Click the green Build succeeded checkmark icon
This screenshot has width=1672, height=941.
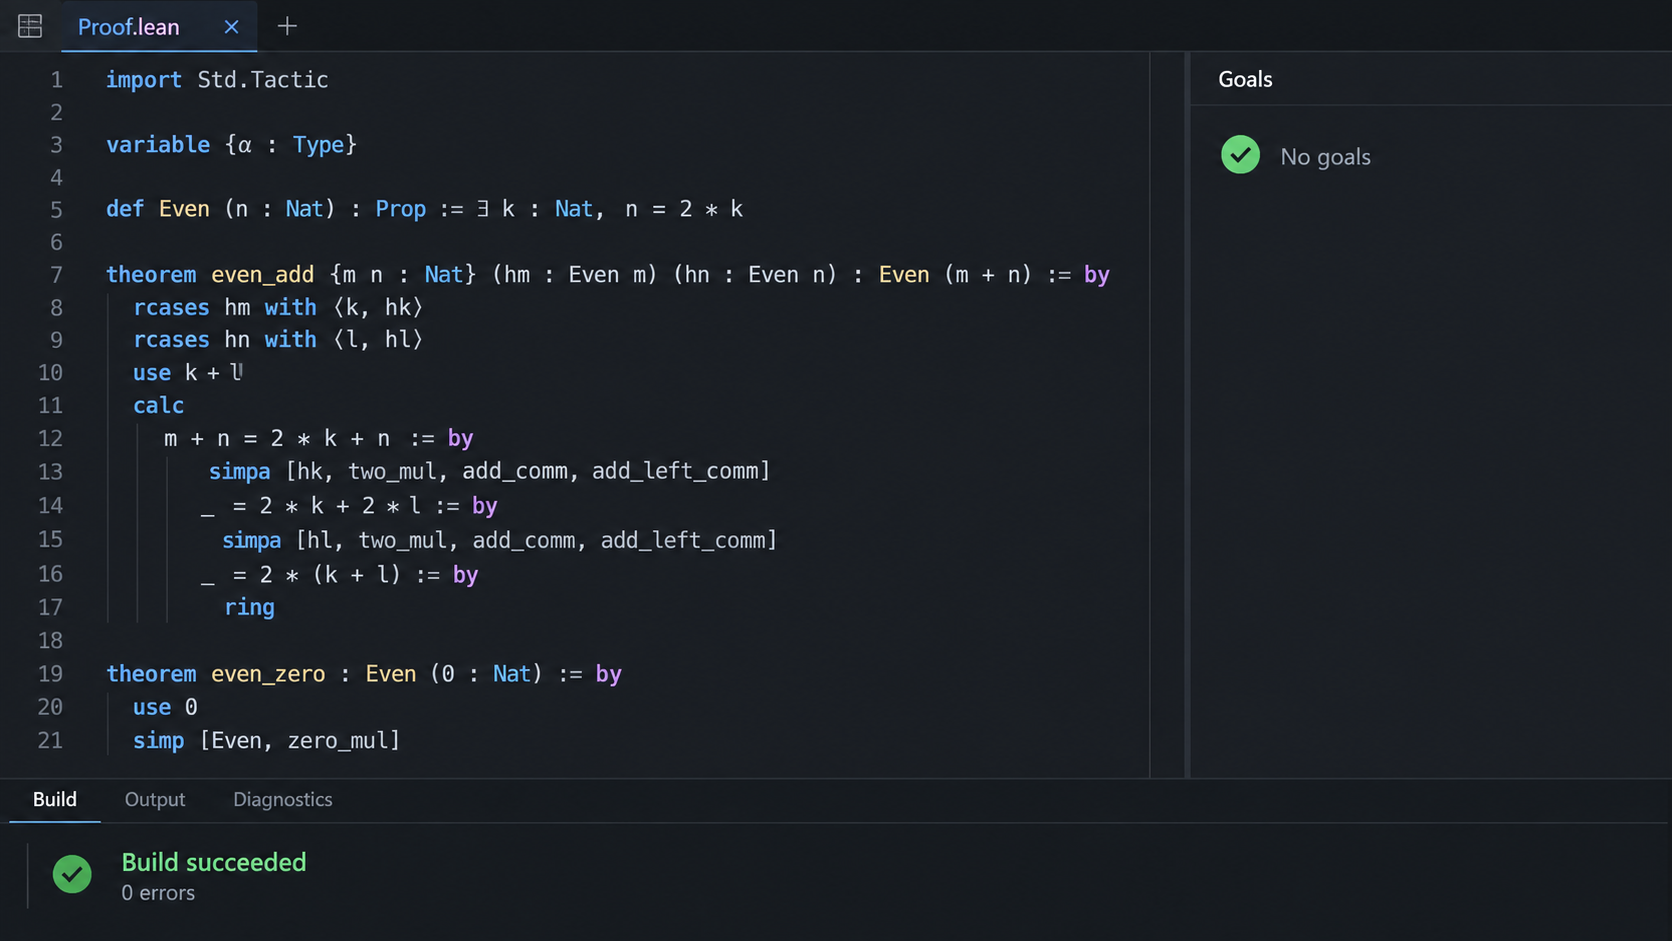[x=72, y=874]
